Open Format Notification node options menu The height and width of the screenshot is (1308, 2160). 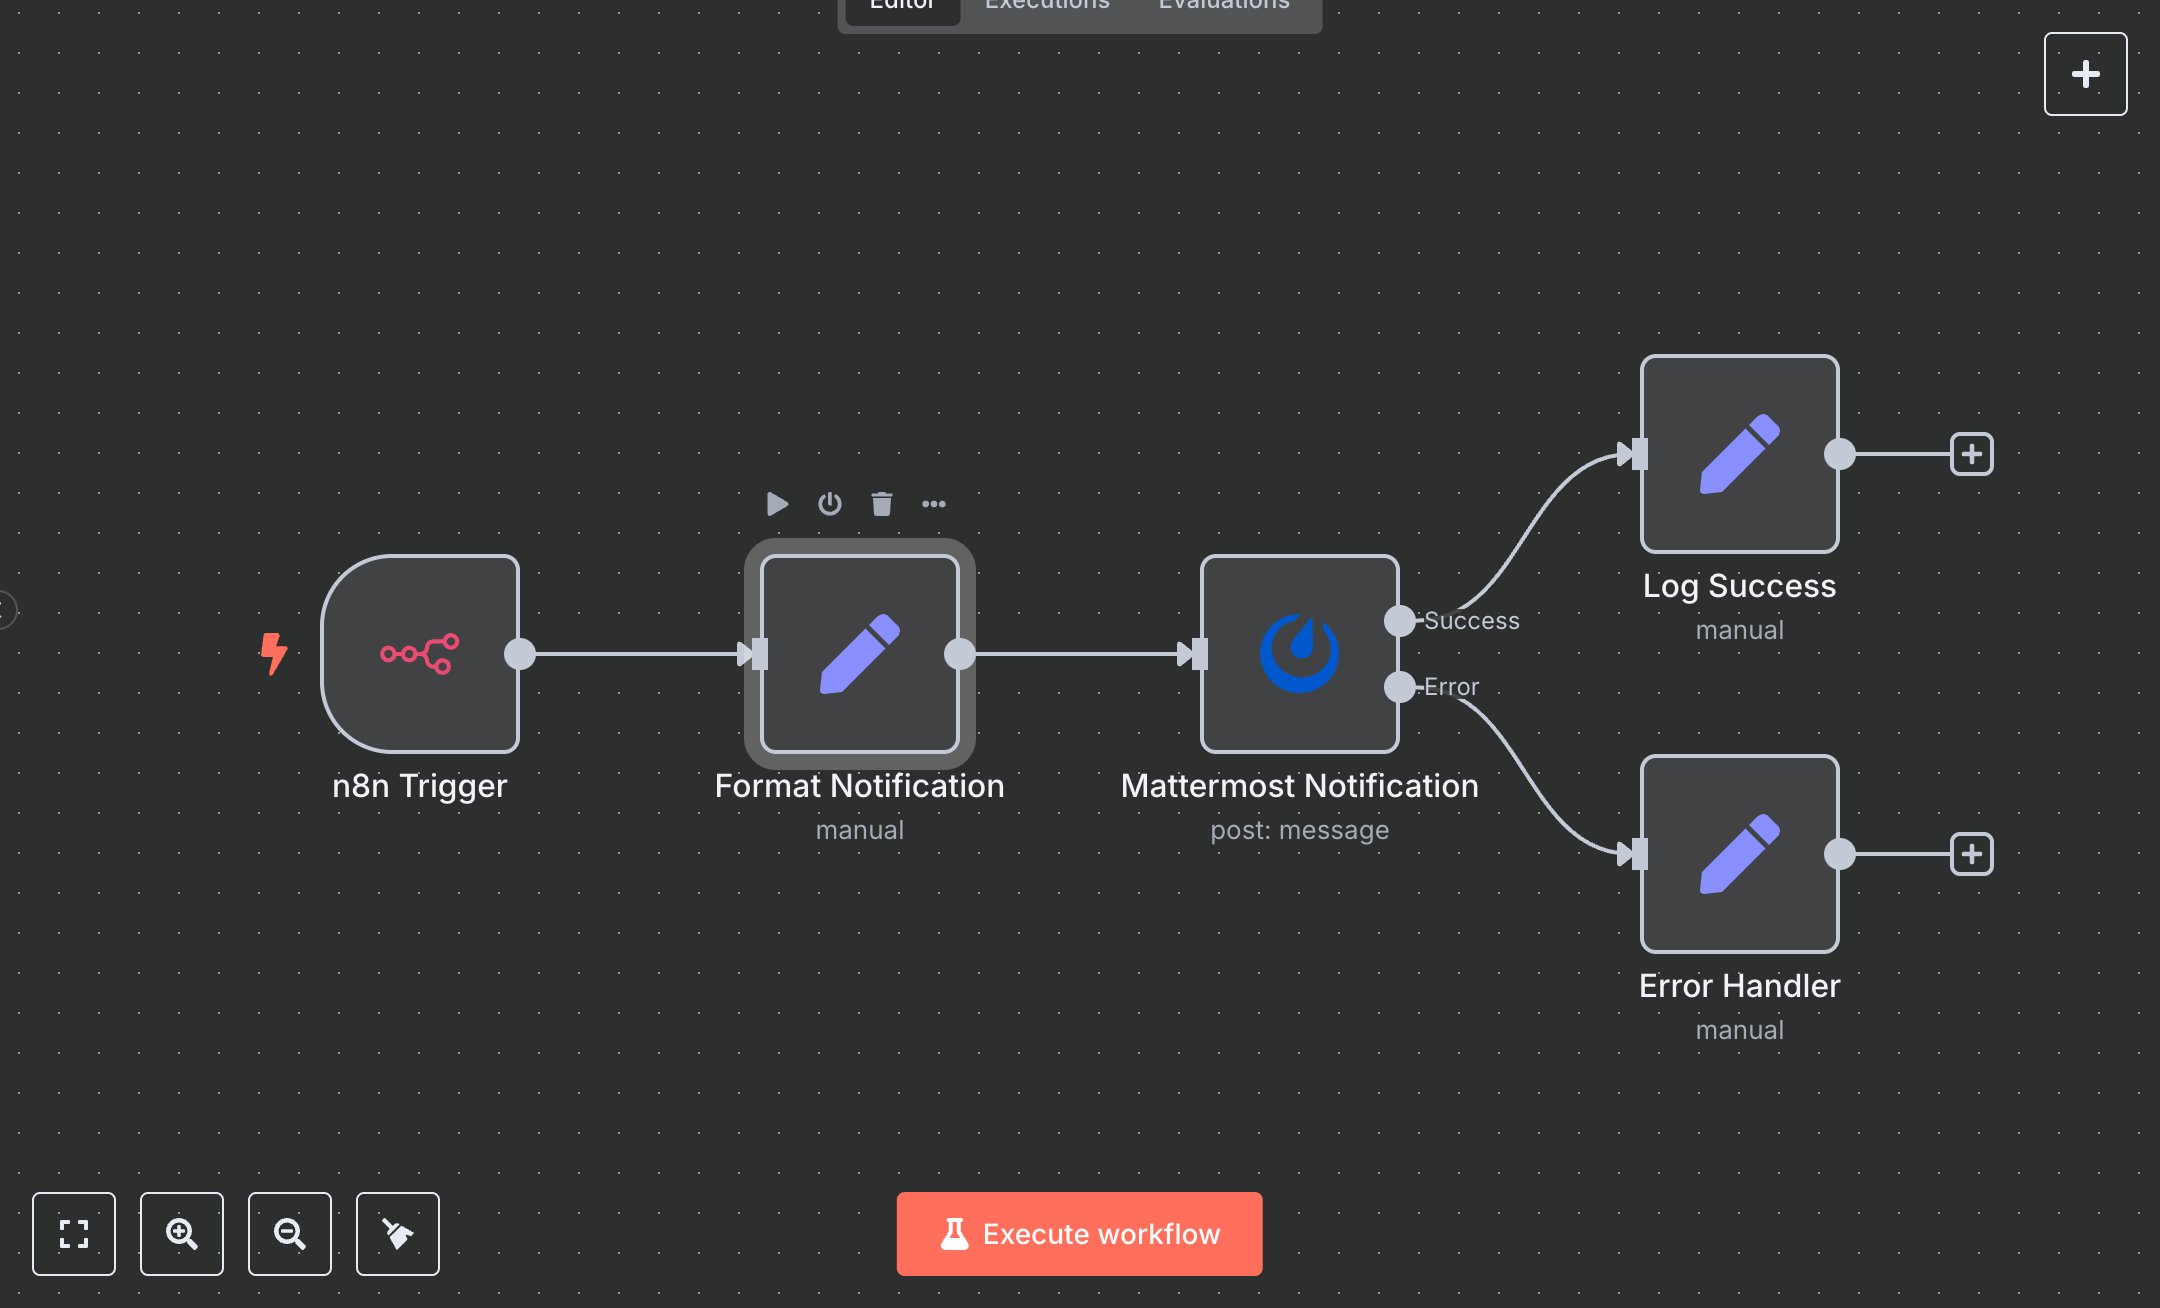click(934, 504)
